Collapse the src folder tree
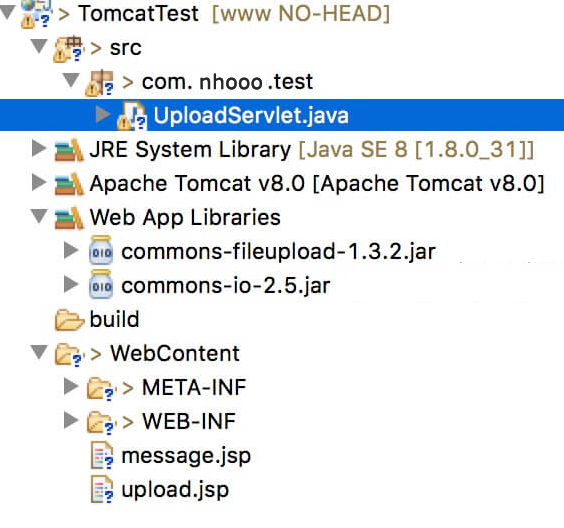Viewport: 564px width, 528px height. [39, 47]
